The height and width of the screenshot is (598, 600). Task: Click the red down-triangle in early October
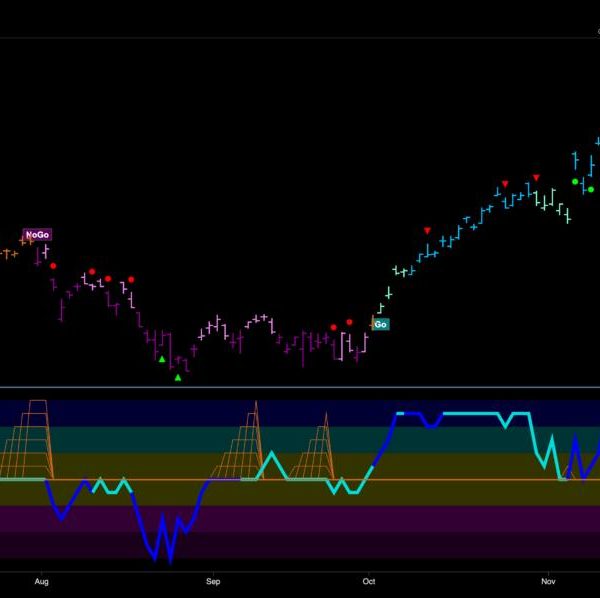tap(427, 231)
